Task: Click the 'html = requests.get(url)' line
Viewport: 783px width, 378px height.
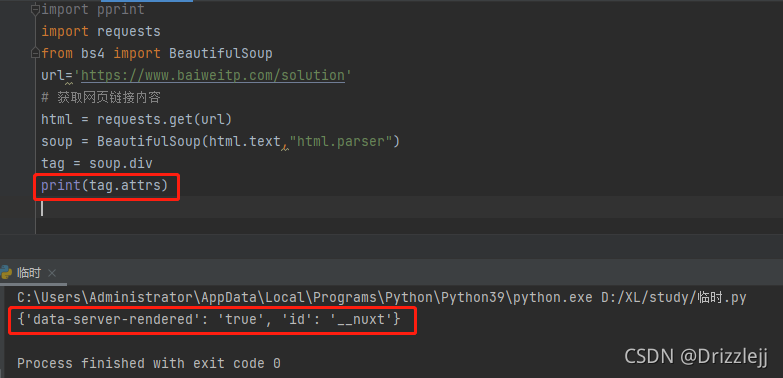Action: (x=137, y=119)
